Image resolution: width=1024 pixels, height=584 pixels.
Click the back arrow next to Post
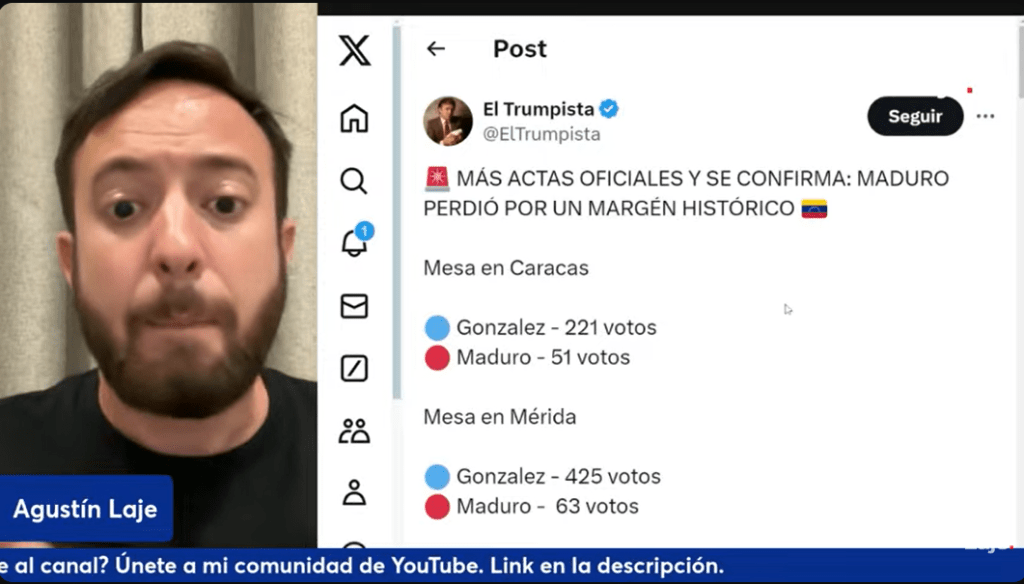[436, 48]
